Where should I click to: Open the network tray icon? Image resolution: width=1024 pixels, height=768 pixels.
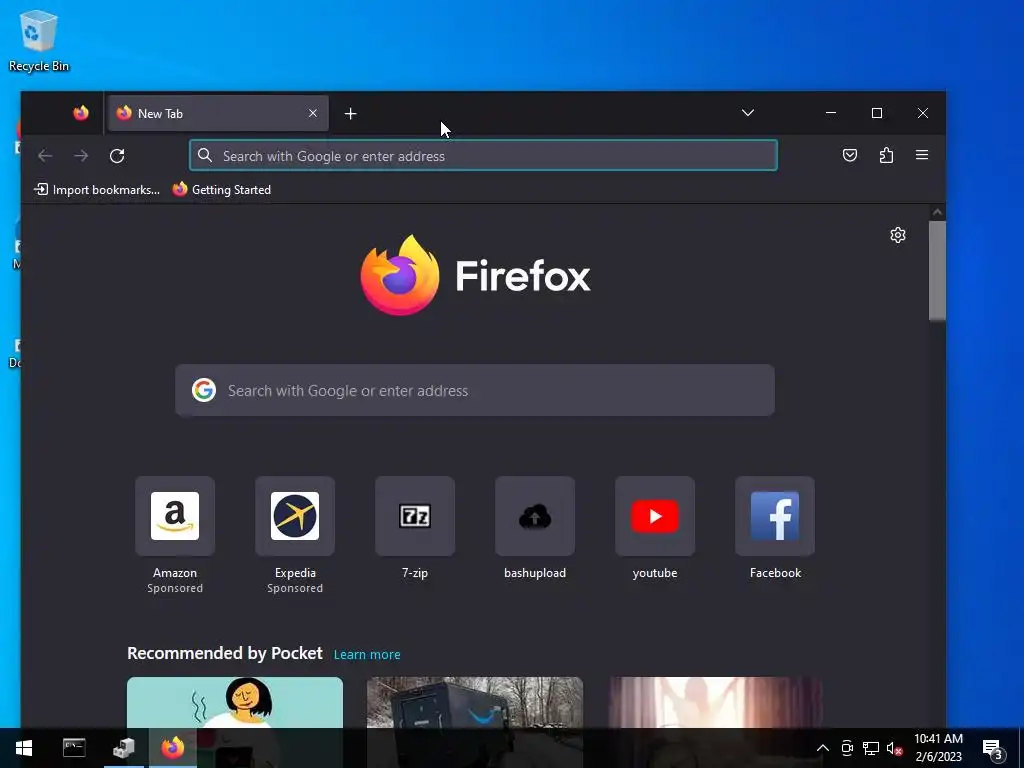click(871, 748)
